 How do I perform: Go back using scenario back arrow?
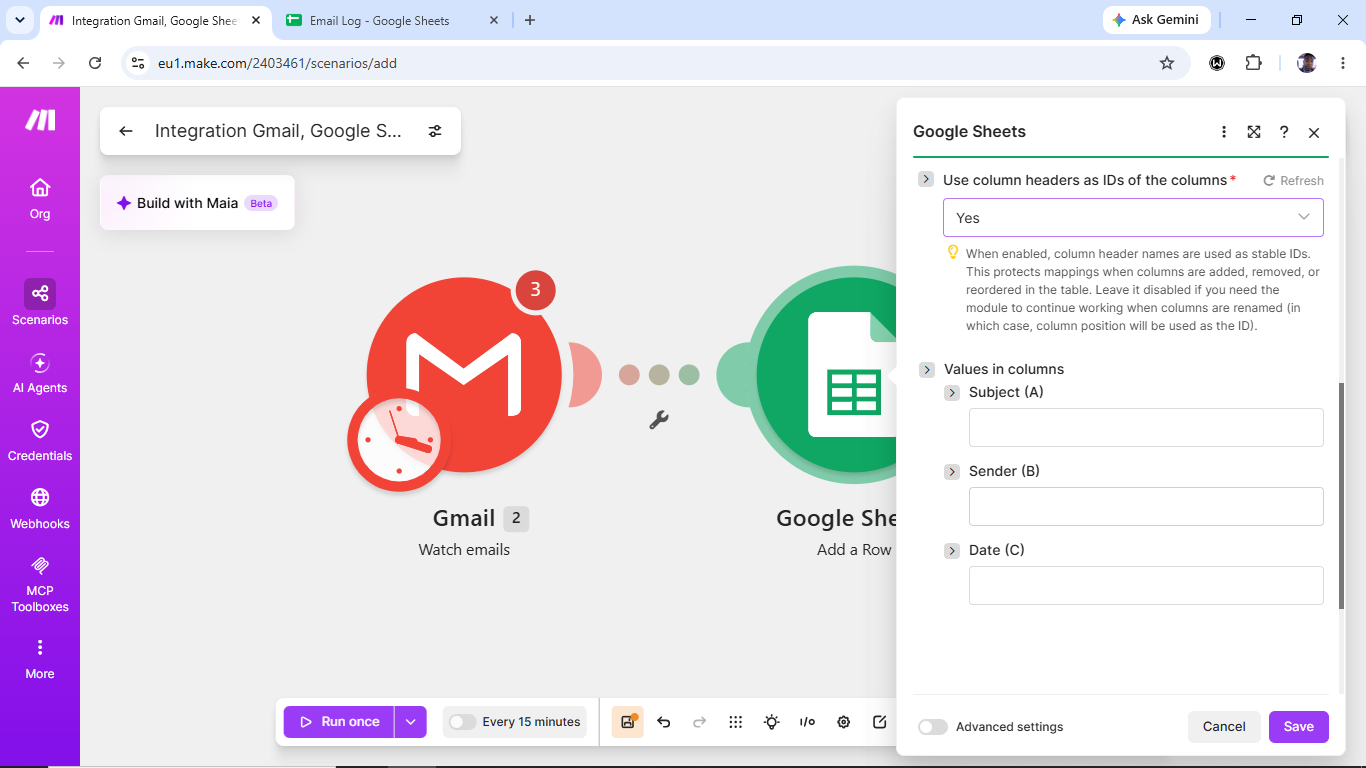[x=126, y=131]
